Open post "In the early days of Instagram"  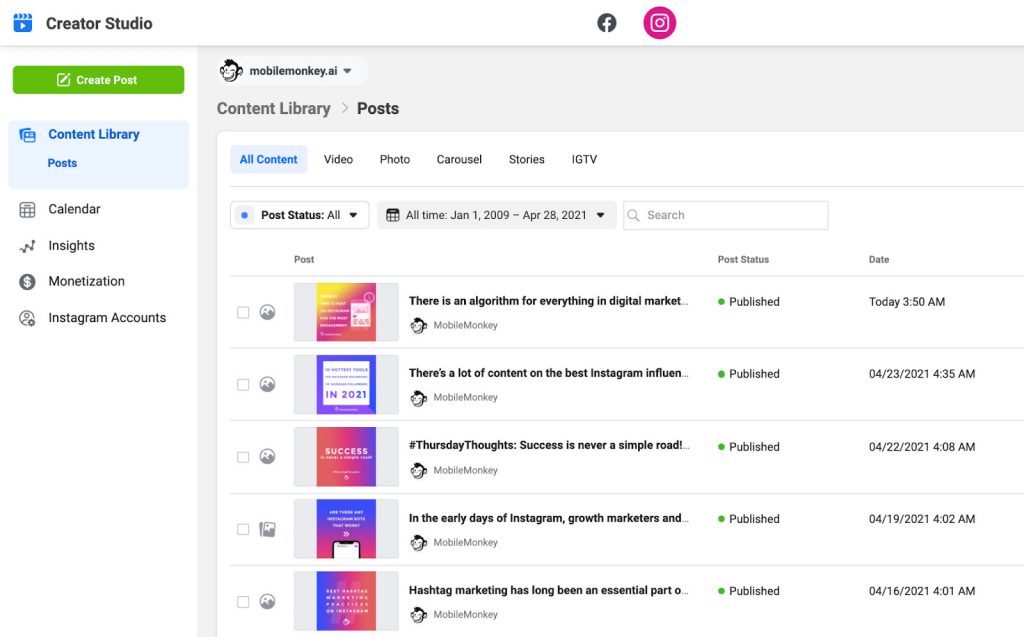(549, 518)
